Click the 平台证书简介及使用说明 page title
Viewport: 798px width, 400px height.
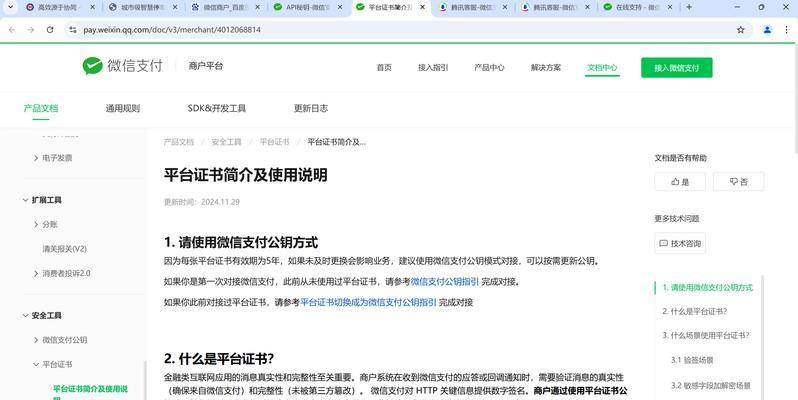pyautogui.click(x=245, y=175)
